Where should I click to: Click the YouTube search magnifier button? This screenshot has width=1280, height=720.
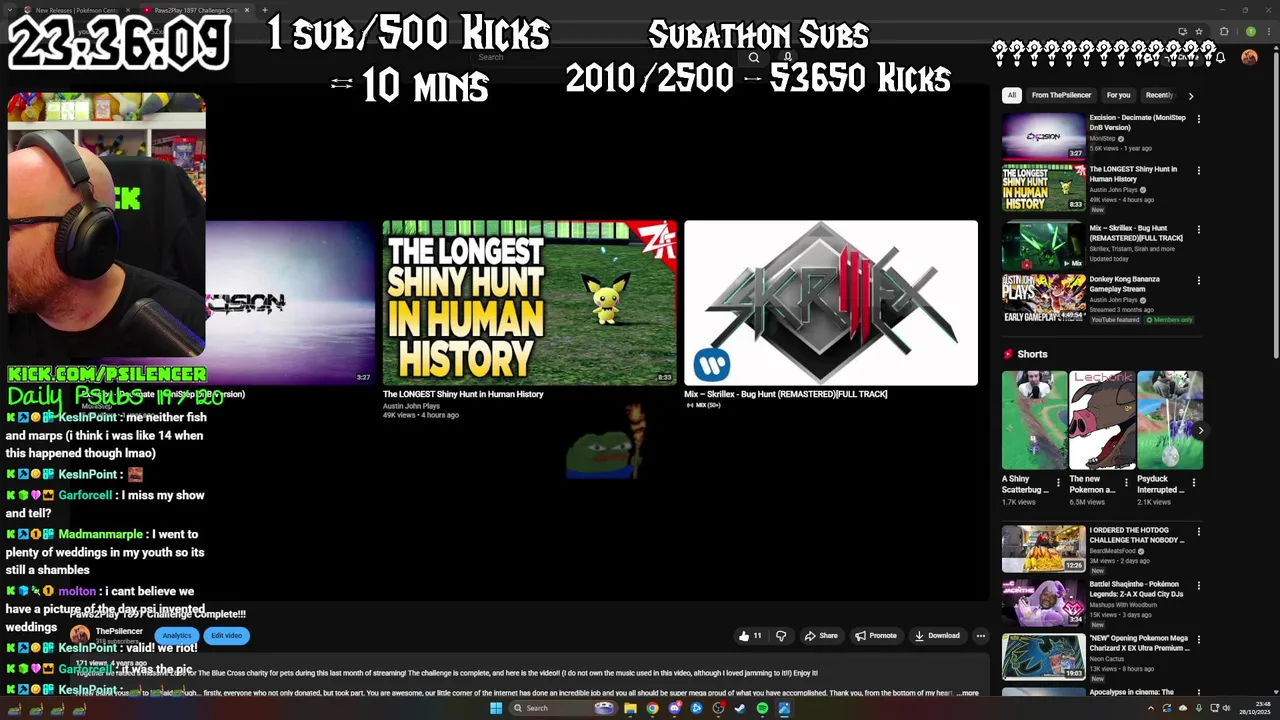click(x=754, y=57)
